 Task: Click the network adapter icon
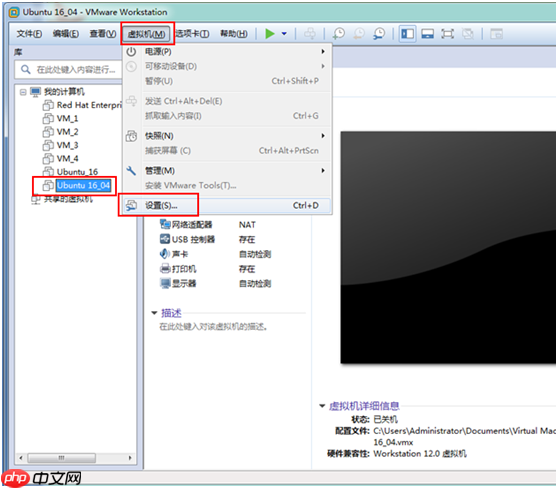click(165, 224)
